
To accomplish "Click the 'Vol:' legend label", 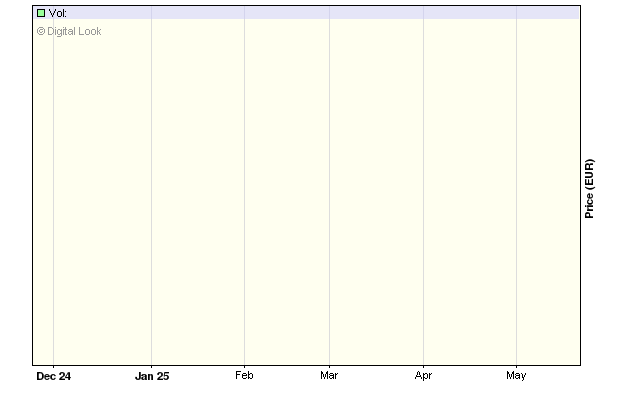I will point(58,13).
